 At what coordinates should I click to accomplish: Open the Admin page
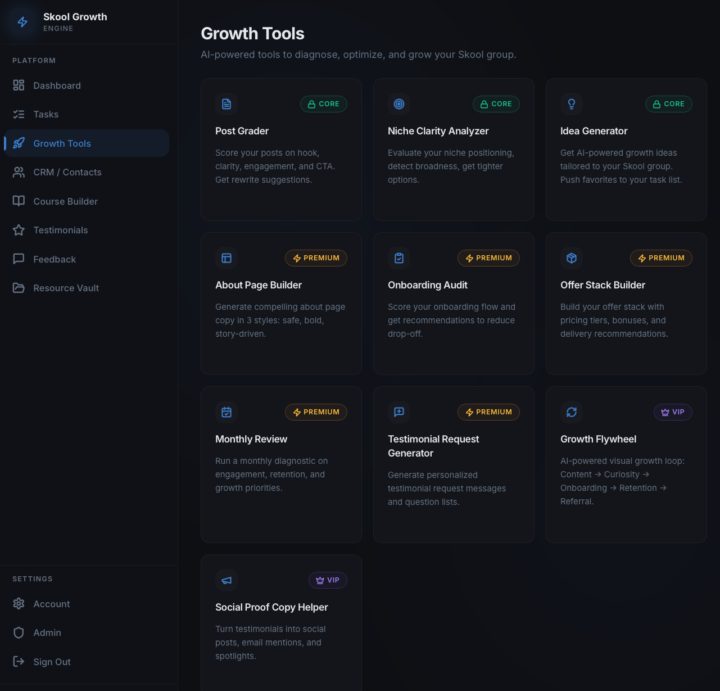coord(86,633)
